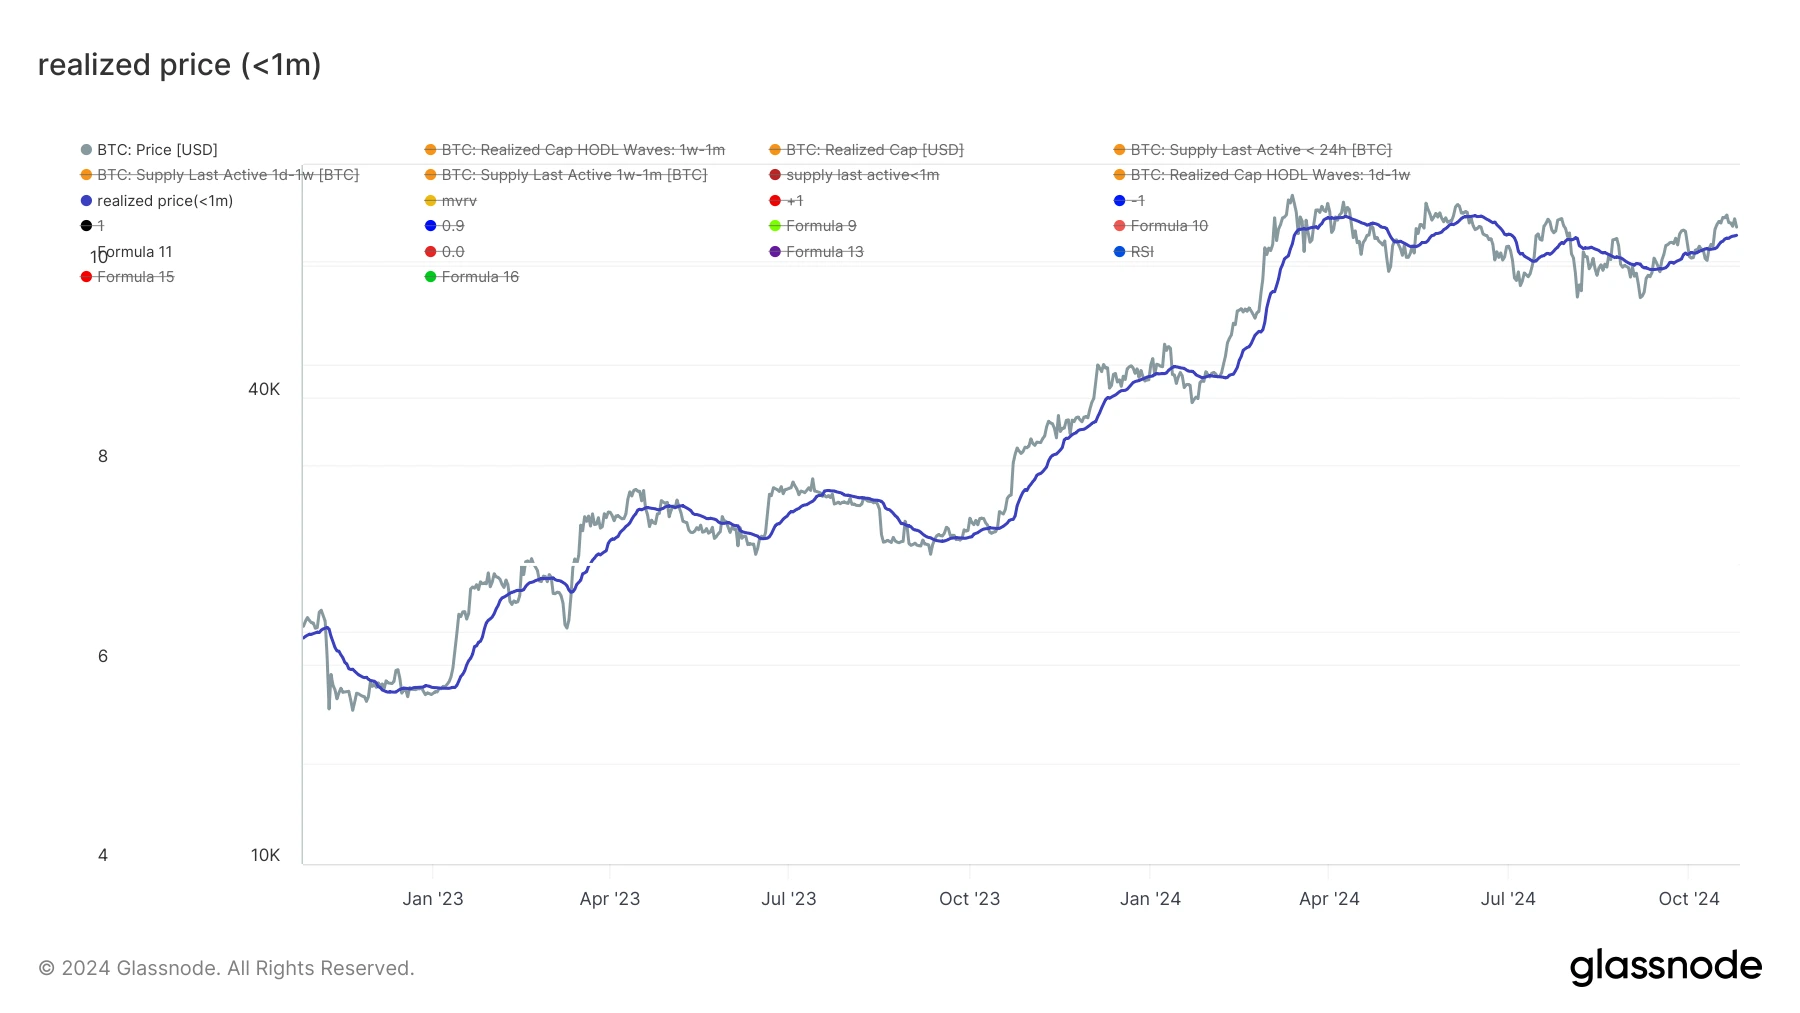Screen dimensions: 1800x1013
Task: Click the Oct '24 x-axis label
Action: [1689, 899]
